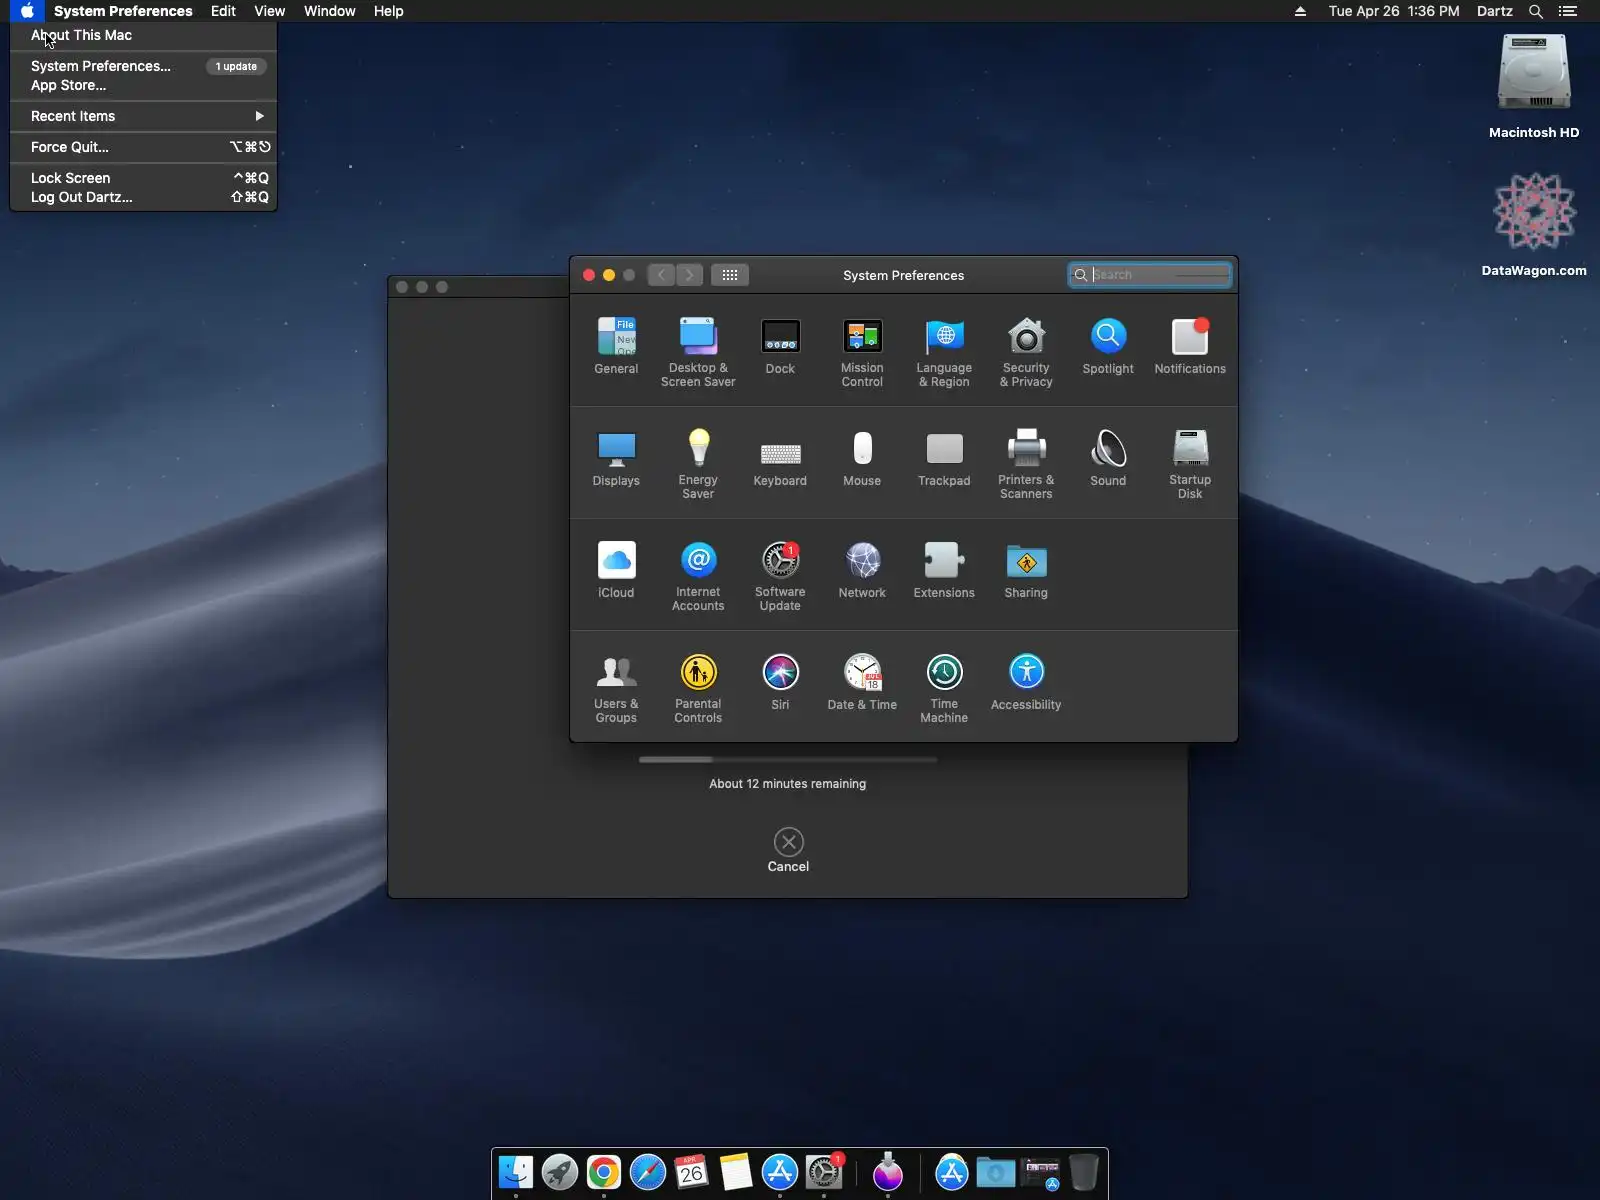Click the Show All grid button

730,275
